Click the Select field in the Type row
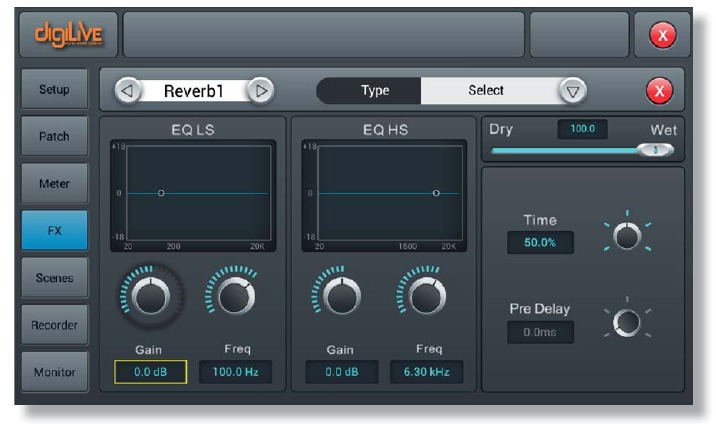716x424 pixels. [490, 90]
